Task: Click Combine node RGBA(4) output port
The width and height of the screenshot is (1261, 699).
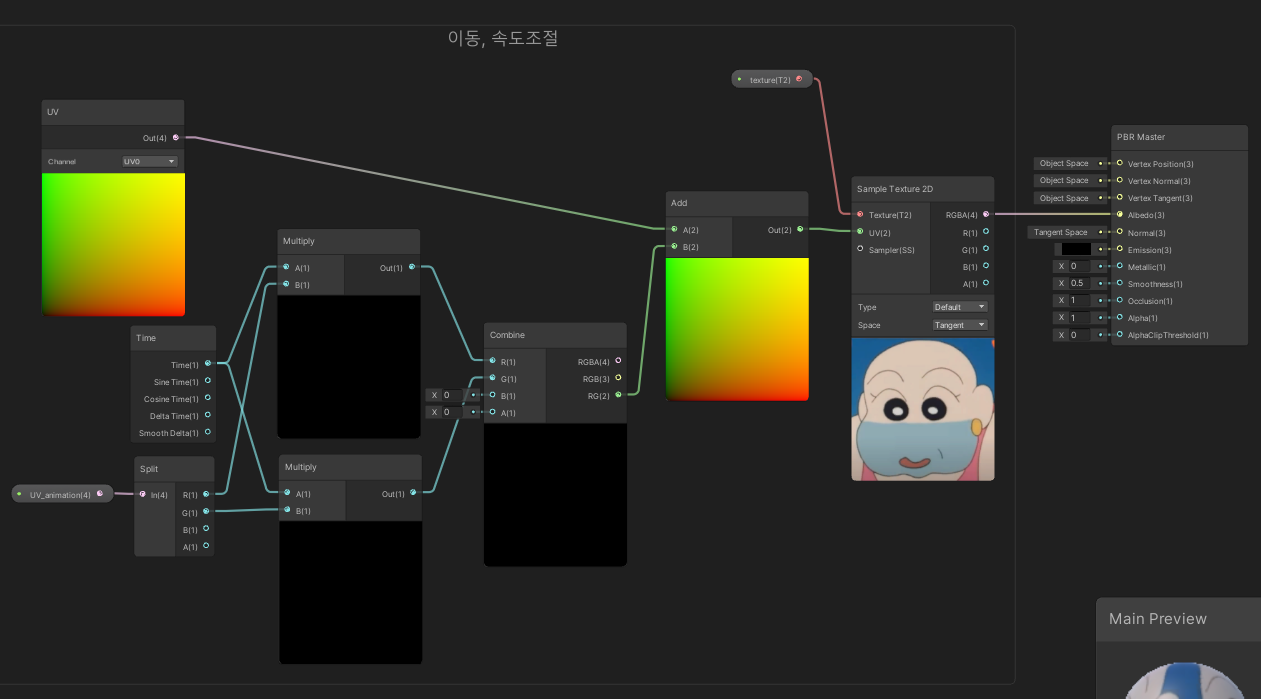Action: tap(618, 361)
